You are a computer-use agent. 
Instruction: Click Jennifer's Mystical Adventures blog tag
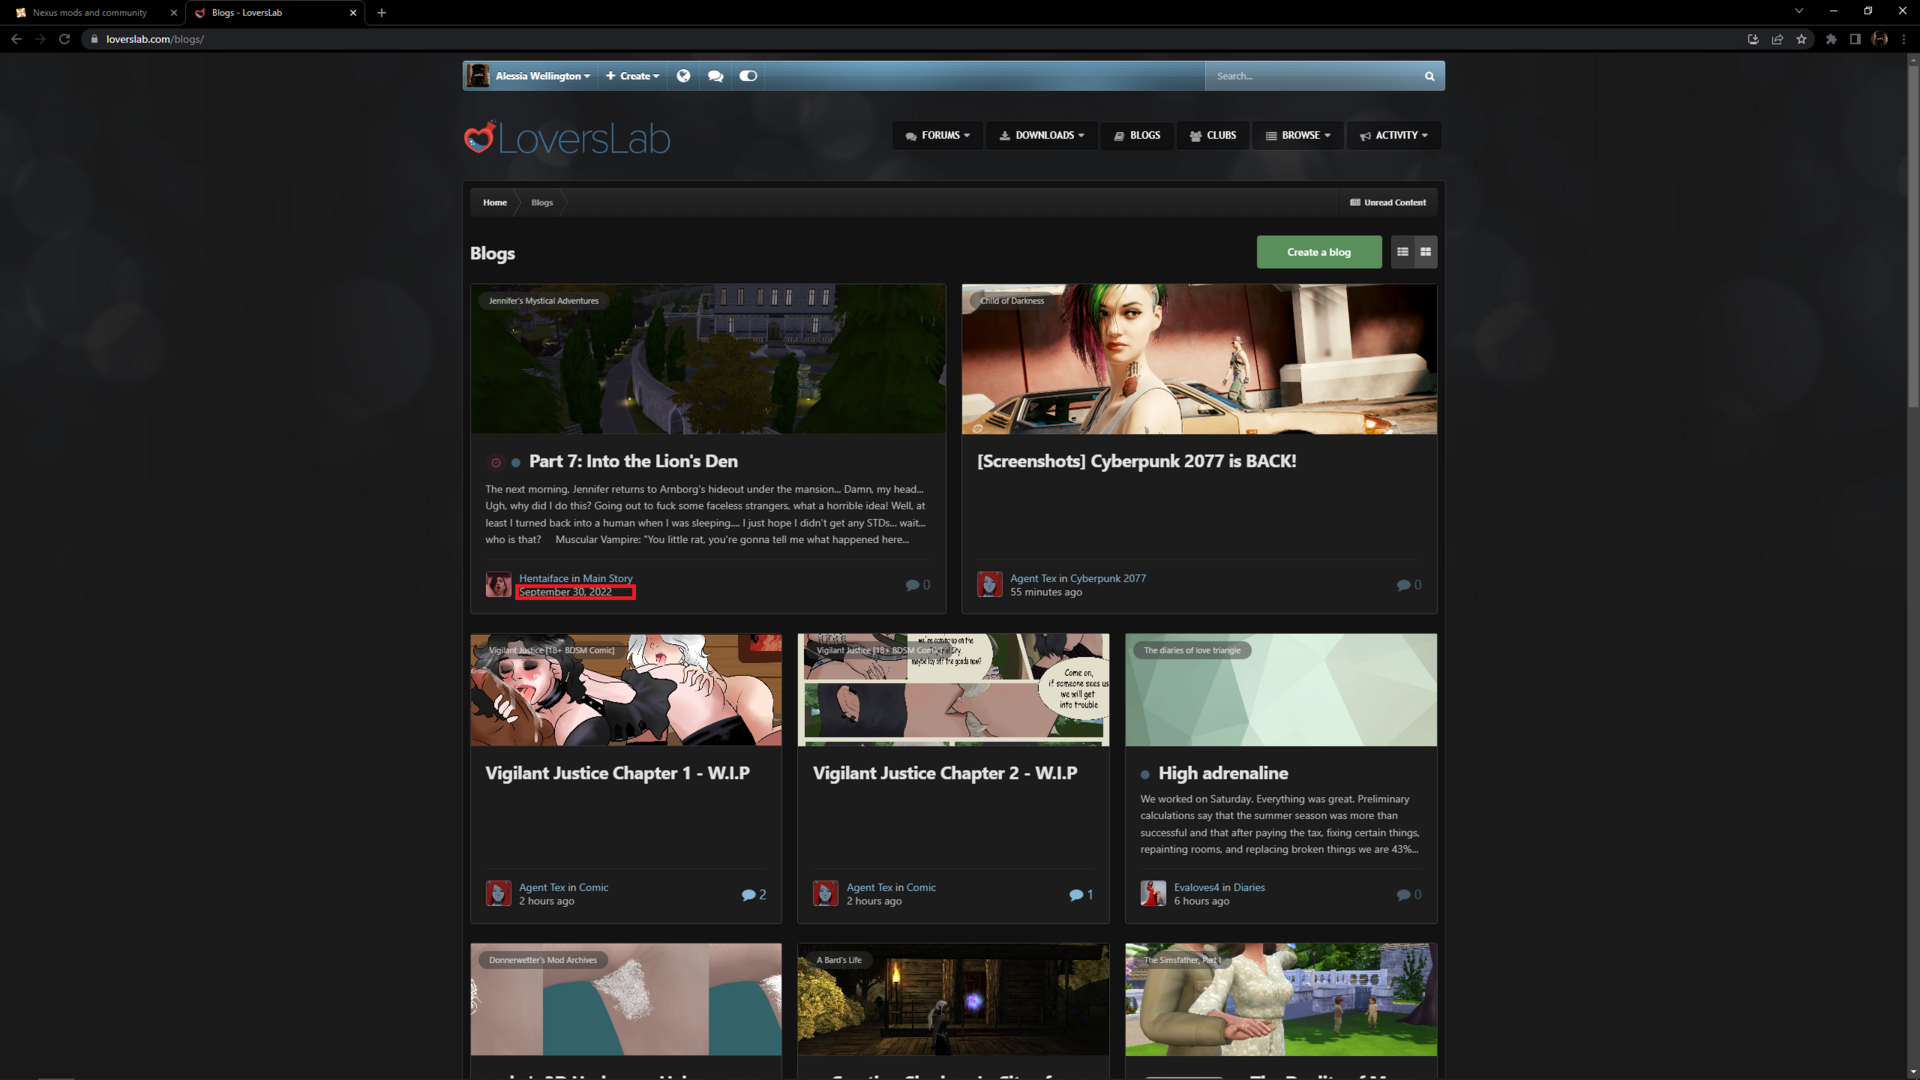click(x=543, y=300)
